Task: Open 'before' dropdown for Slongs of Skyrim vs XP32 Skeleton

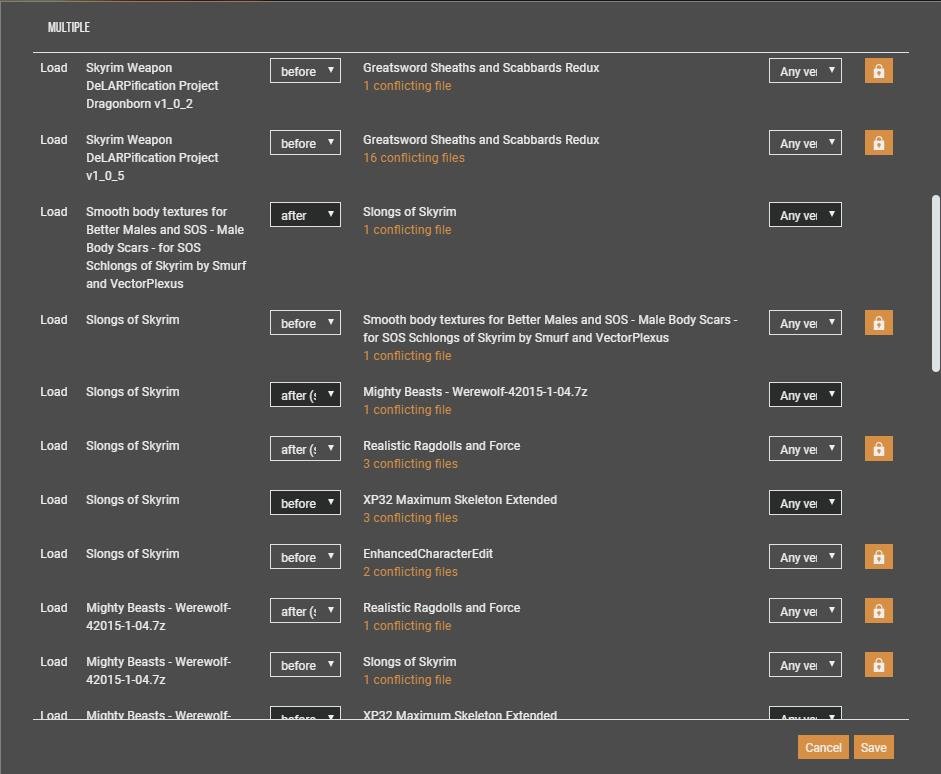Action: (x=305, y=503)
